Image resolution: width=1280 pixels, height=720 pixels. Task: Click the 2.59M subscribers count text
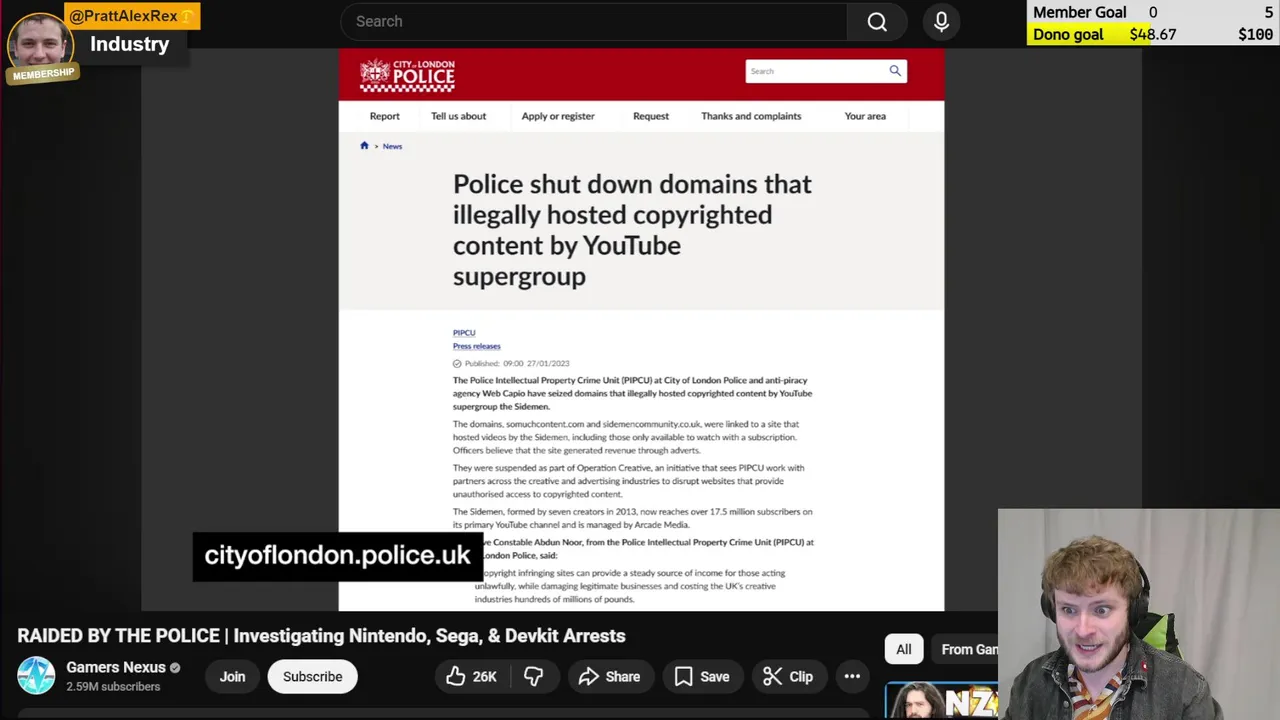tap(113, 687)
